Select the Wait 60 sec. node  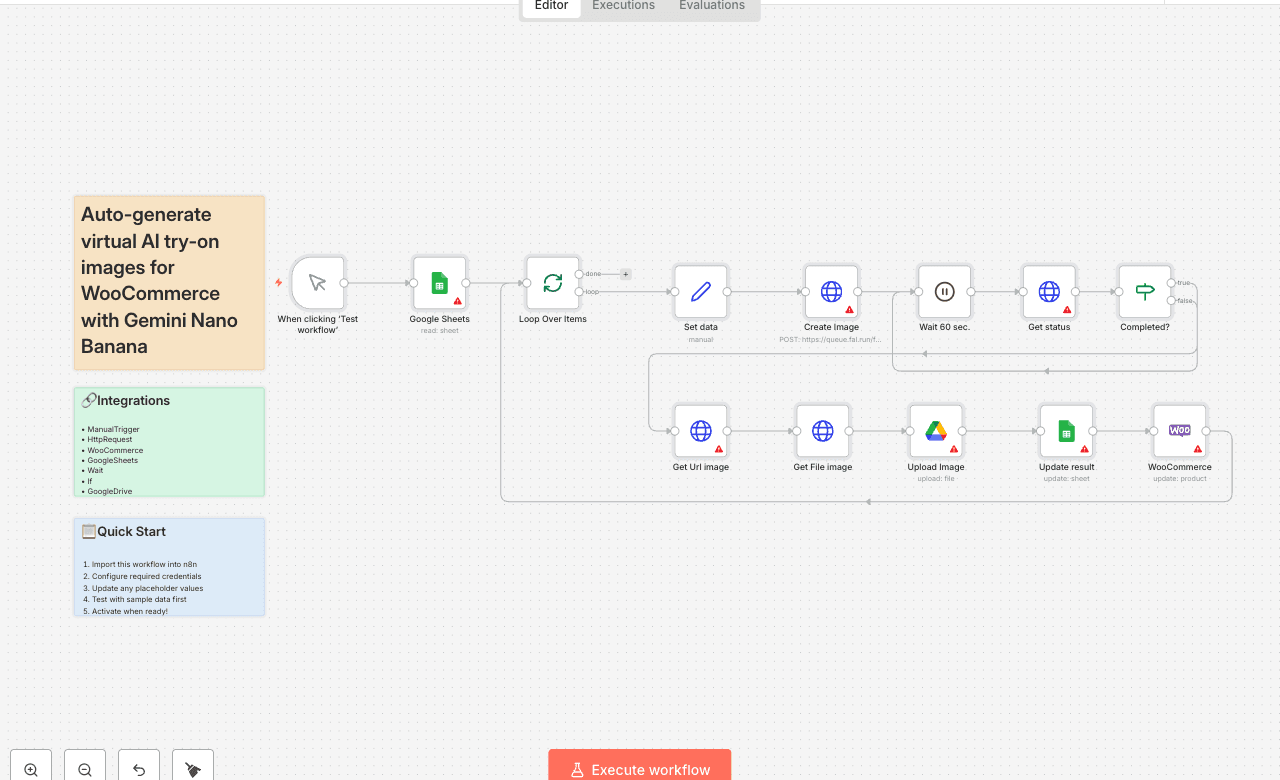944,291
